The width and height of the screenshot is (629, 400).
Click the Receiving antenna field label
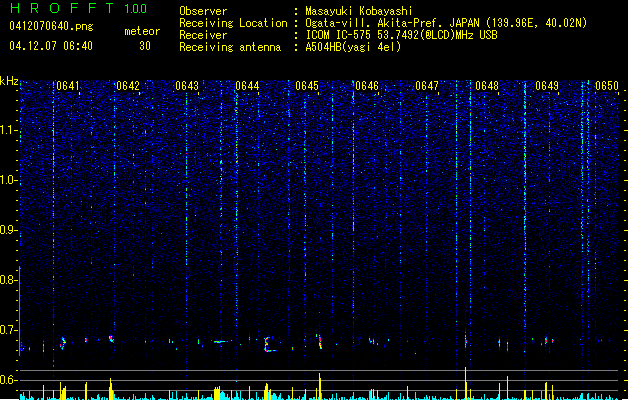pos(230,47)
